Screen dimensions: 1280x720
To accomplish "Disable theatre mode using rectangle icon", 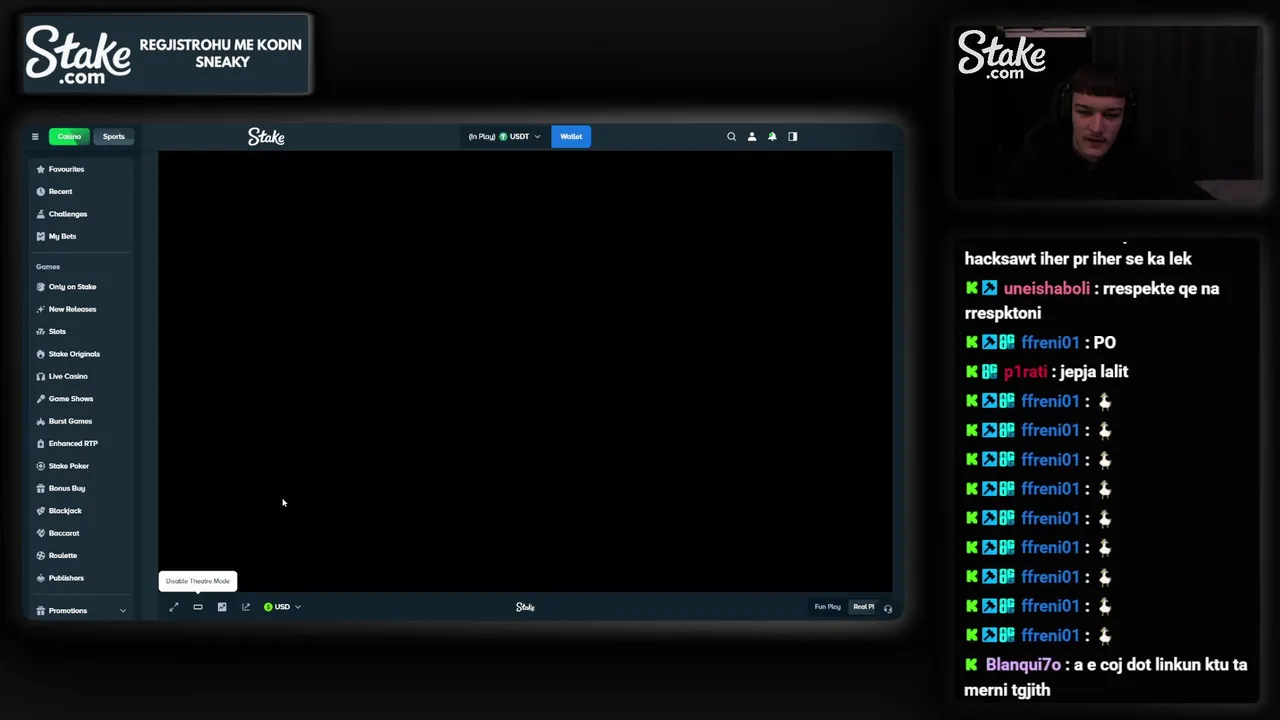I will [198, 607].
